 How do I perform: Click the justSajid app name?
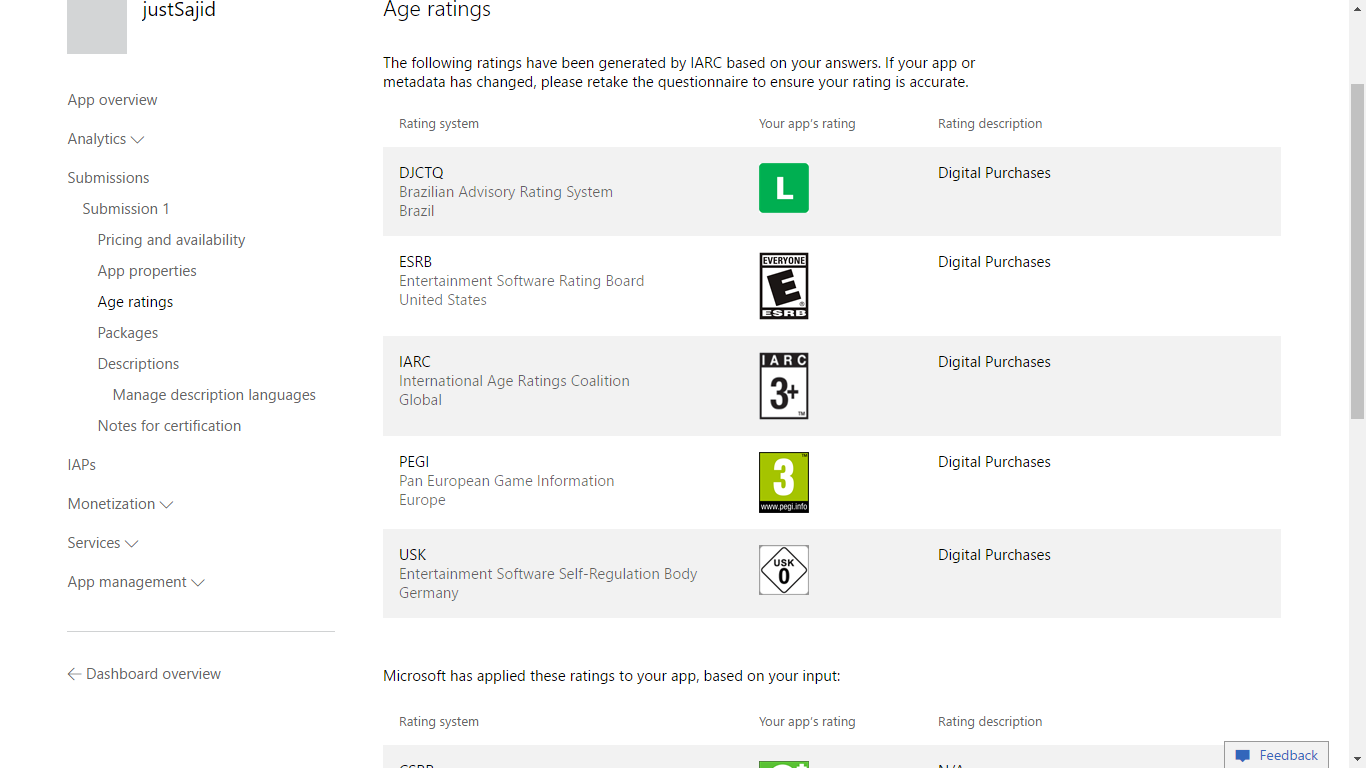click(x=179, y=11)
